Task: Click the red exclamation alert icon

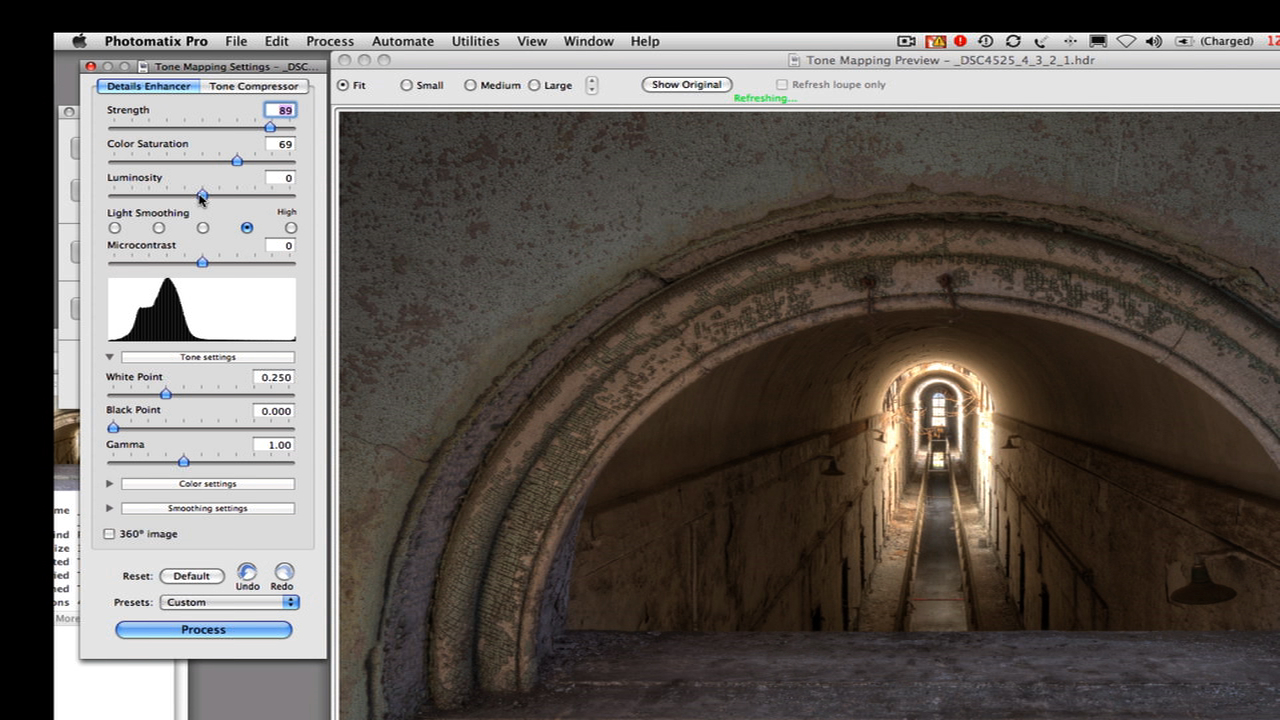Action: point(960,41)
